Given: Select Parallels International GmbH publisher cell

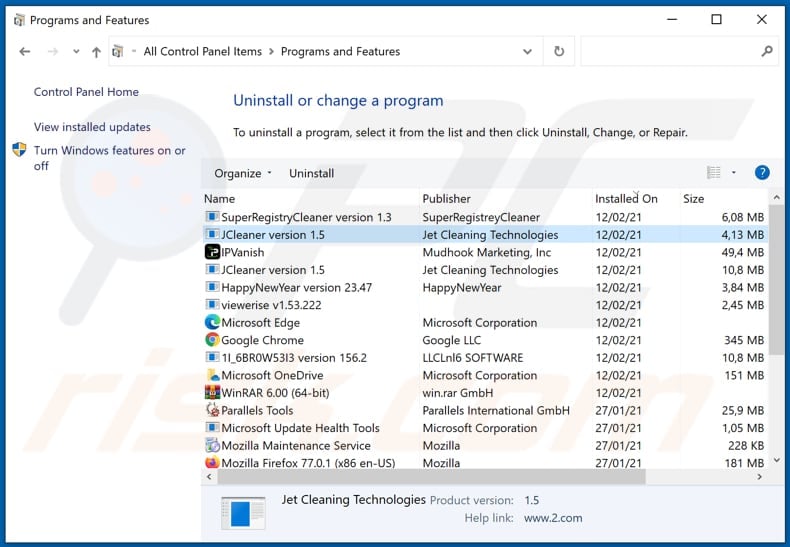Looking at the screenshot, I should coord(496,411).
